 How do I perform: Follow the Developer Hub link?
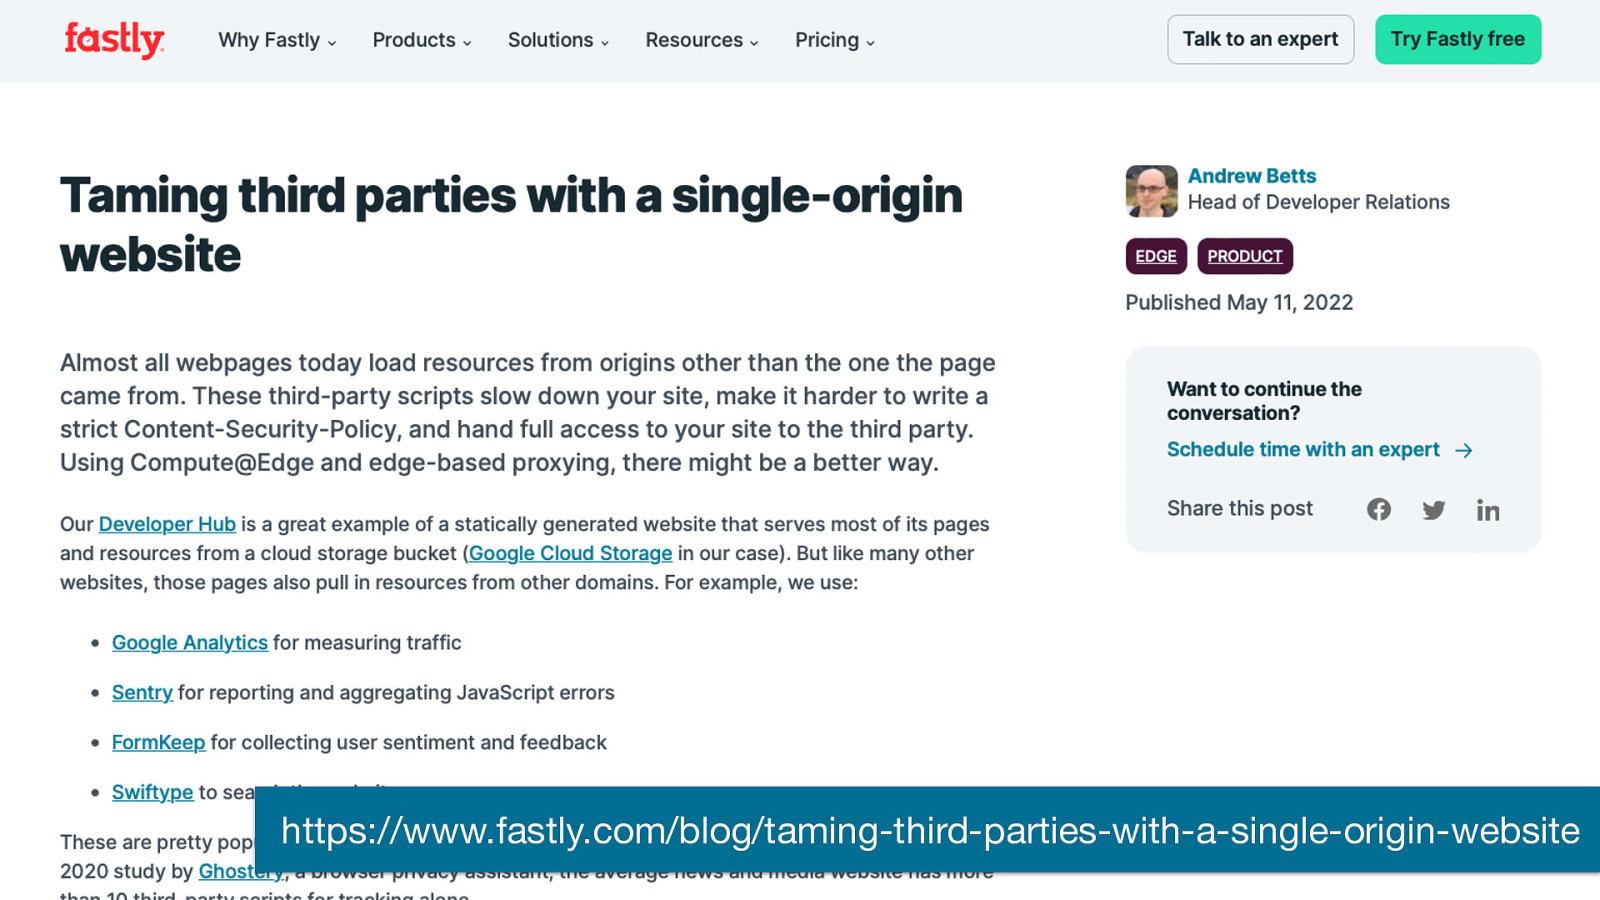tap(167, 524)
